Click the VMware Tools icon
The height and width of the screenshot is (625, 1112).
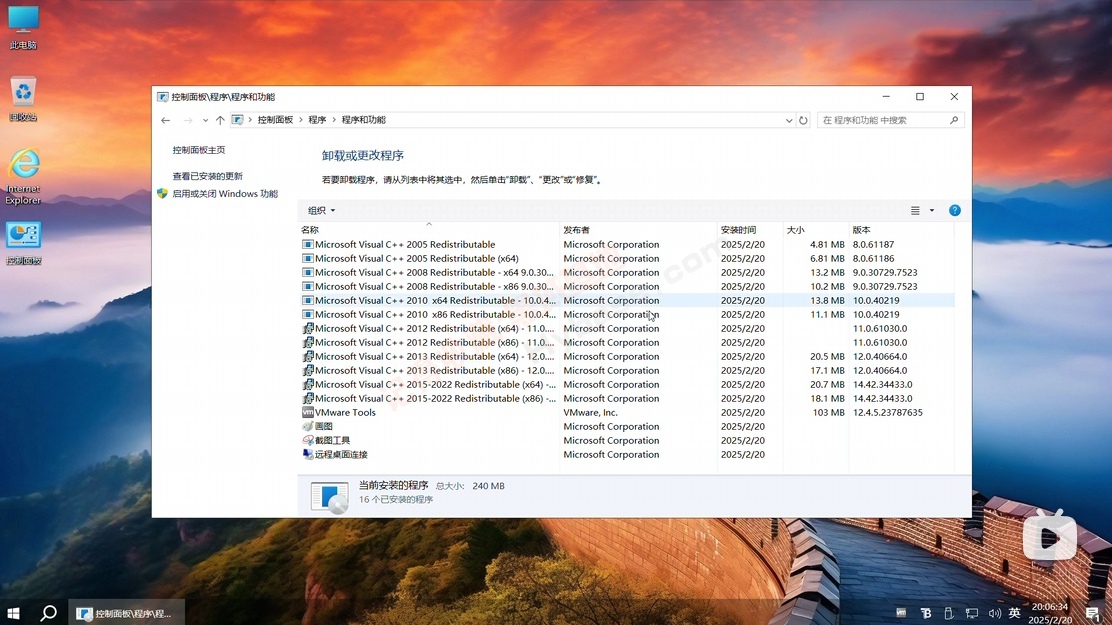(308, 412)
